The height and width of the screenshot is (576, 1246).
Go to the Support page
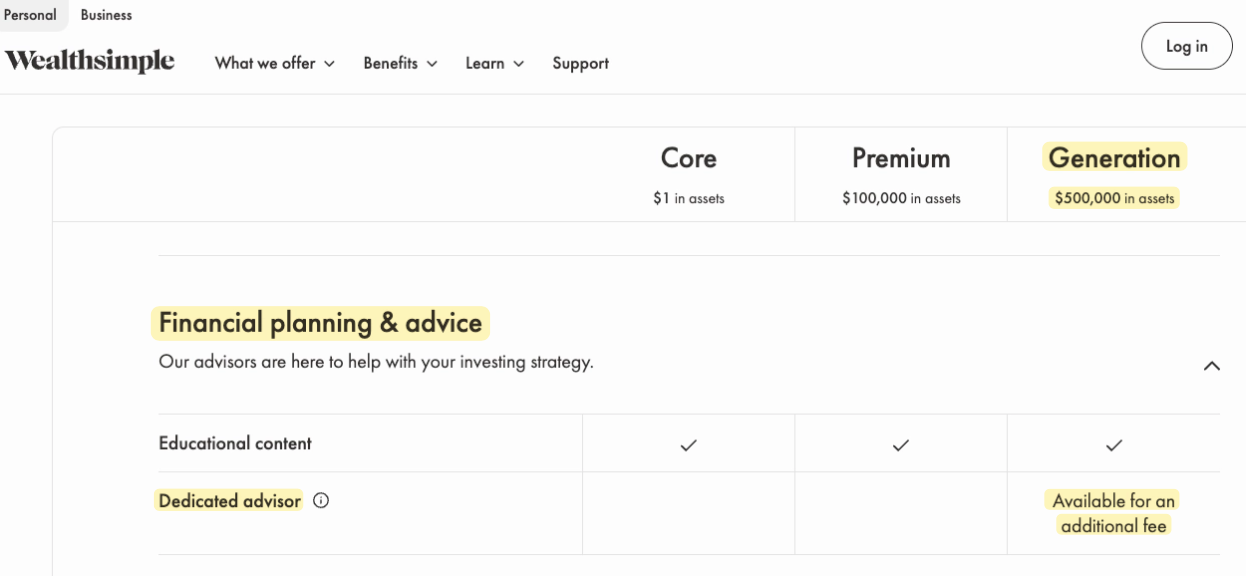point(580,63)
